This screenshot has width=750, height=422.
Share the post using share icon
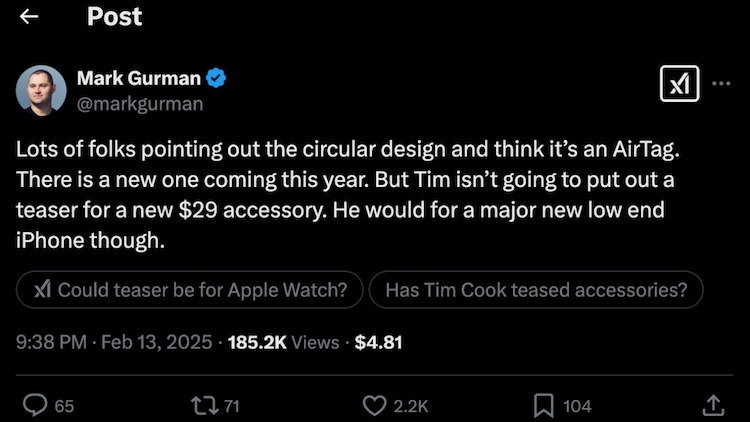[x=713, y=405]
